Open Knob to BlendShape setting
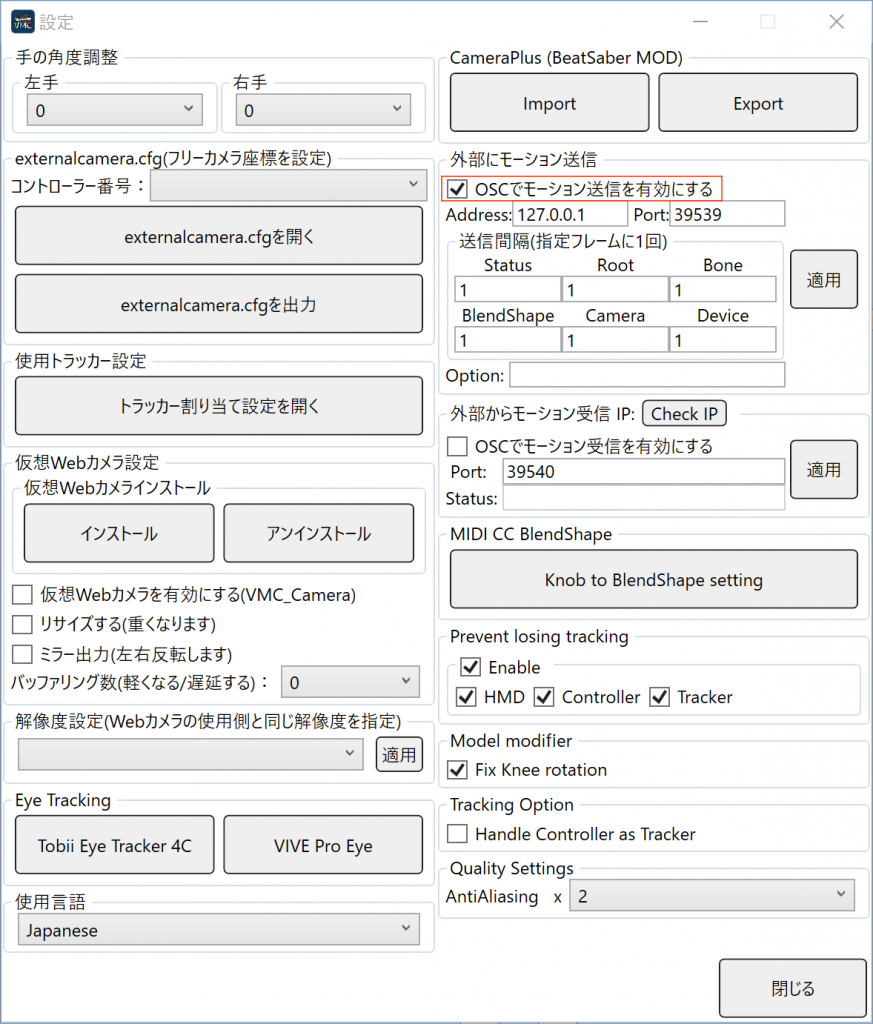The image size is (873, 1024). point(653,579)
